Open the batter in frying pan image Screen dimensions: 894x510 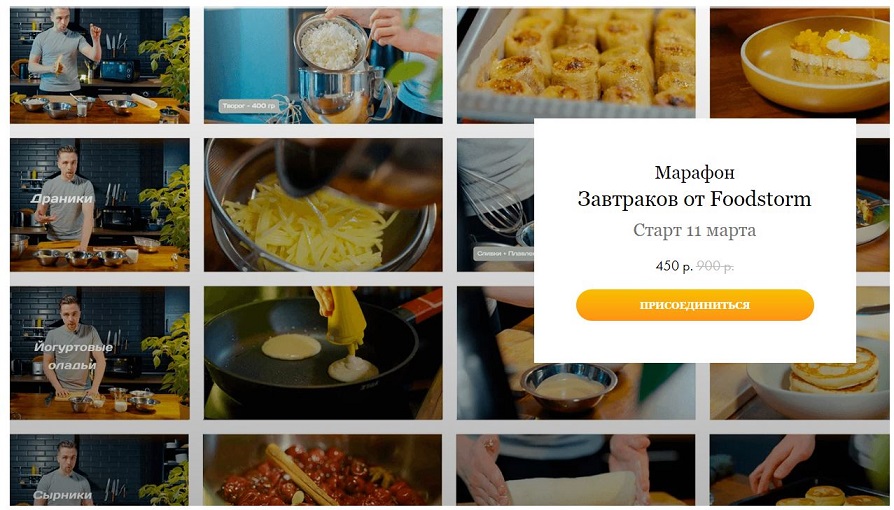[323, 353]
